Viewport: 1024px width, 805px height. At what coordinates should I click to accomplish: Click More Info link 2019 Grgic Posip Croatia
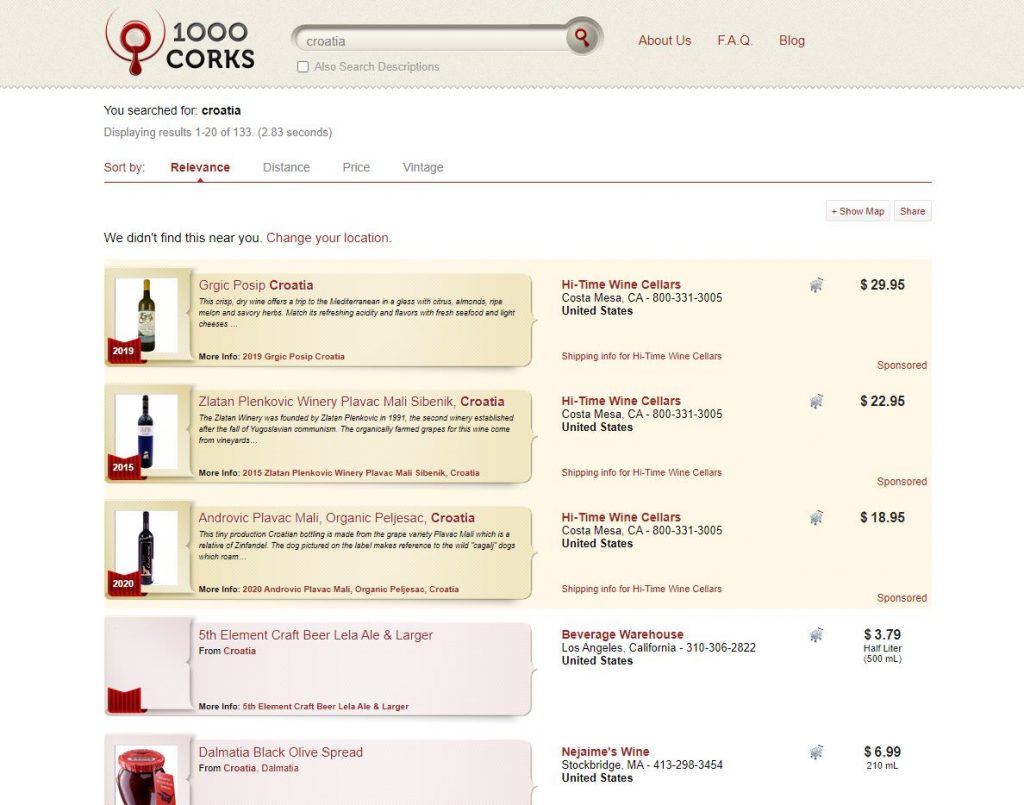tap(293, 356)
